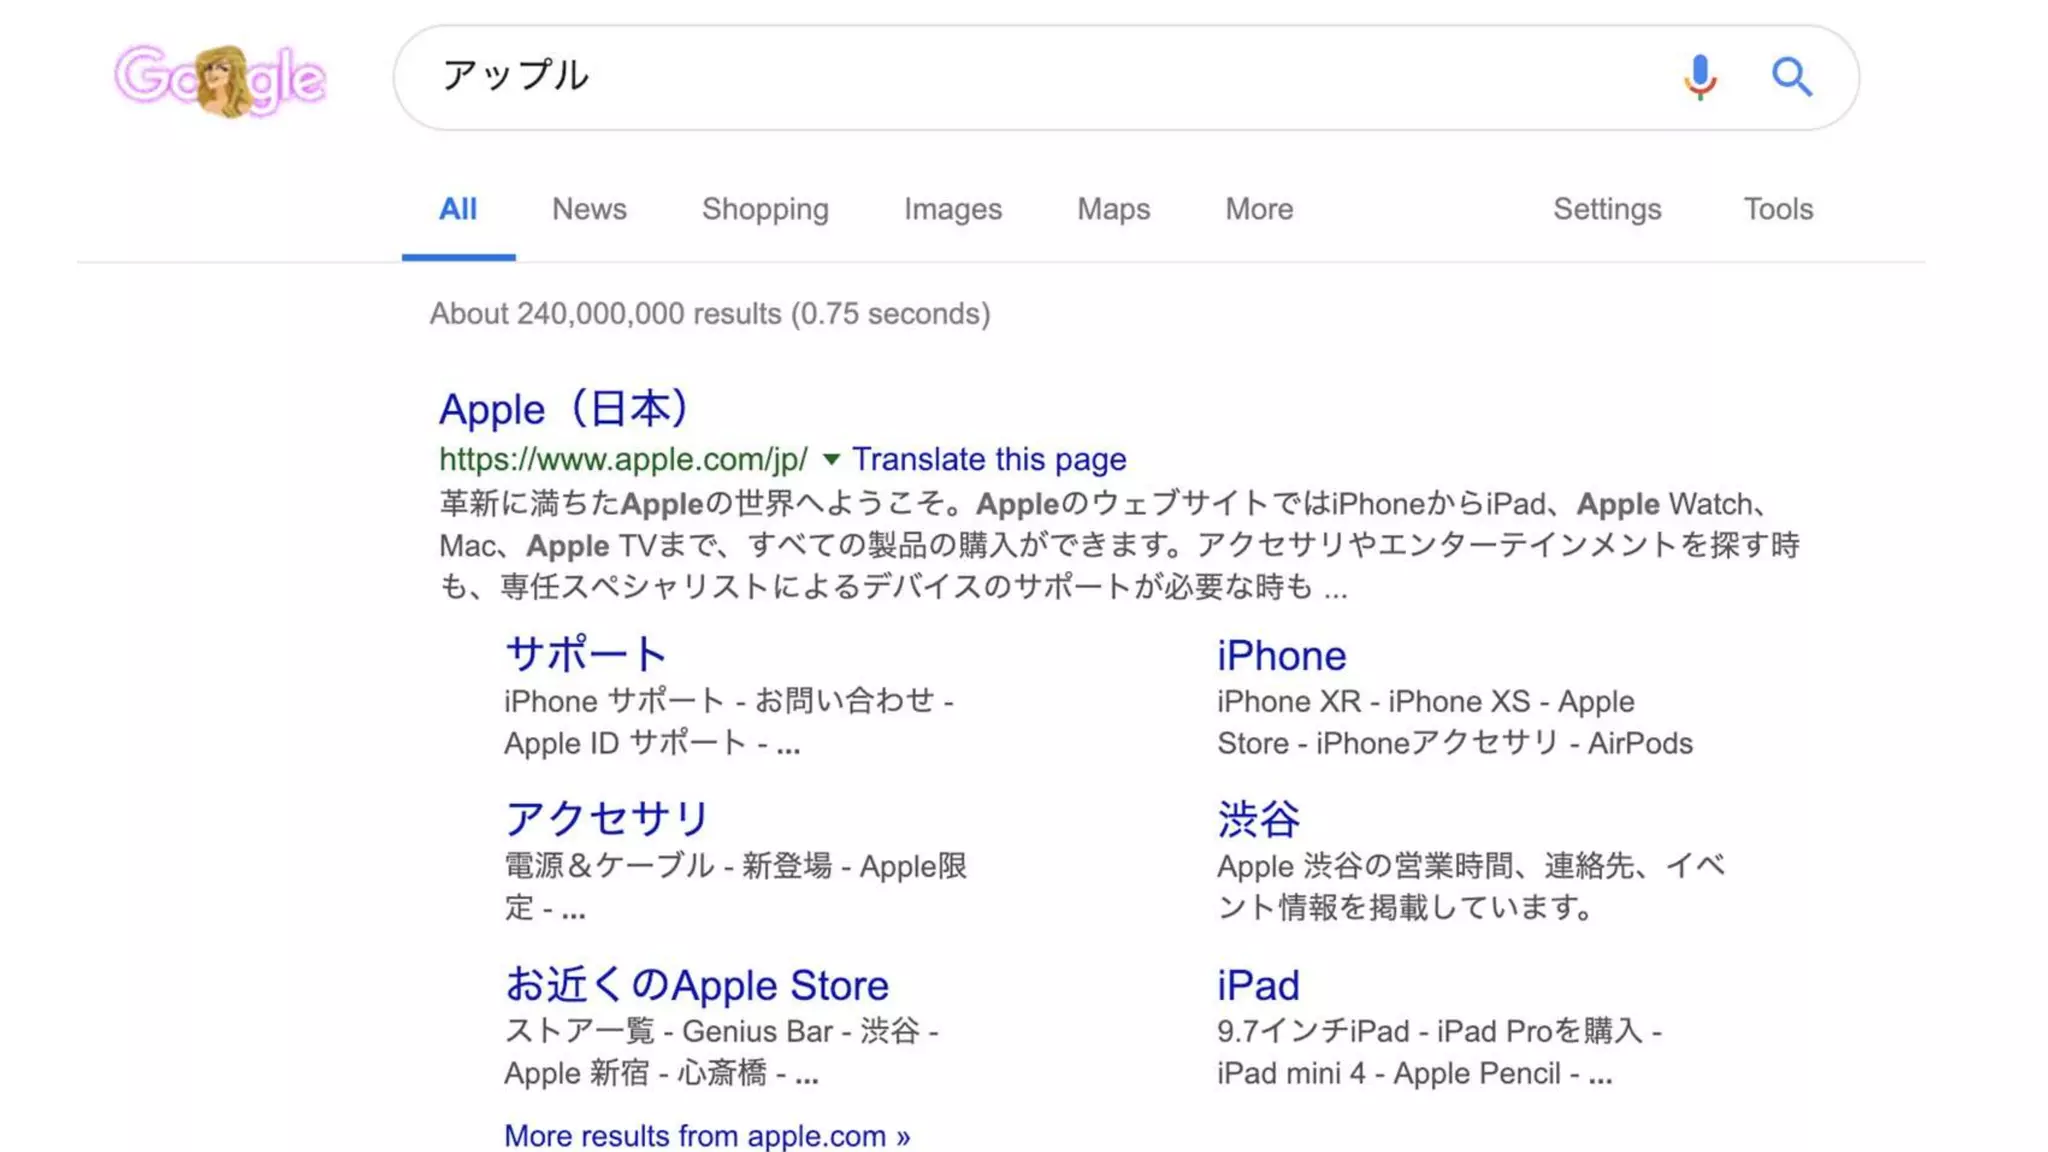Click the microphone voice search icon
This screenshot has height=1152, width=2048.
pos(1699,77)
